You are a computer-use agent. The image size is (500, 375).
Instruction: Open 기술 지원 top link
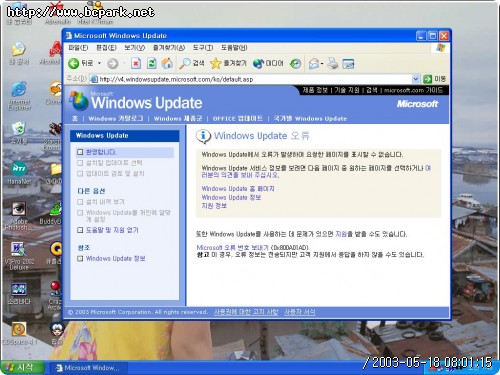pos(347,90)
